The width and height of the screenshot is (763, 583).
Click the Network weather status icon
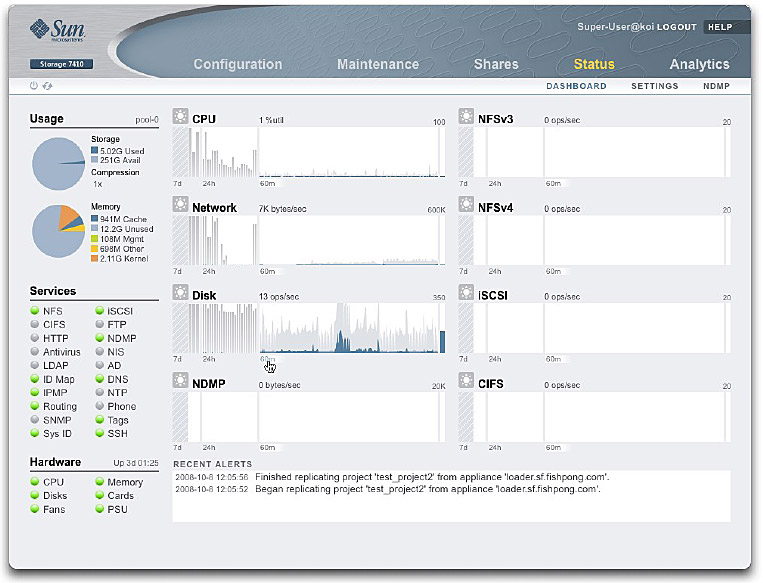[x=180, y=206]
